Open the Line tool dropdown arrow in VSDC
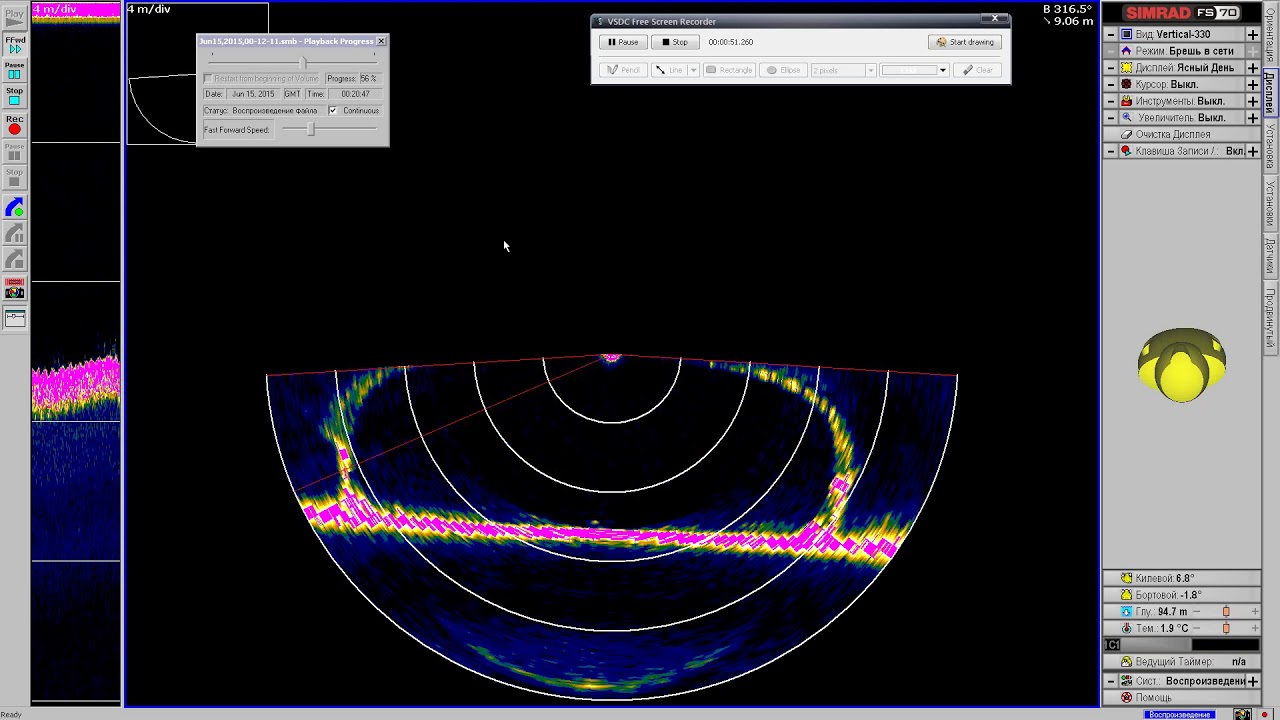The height and width of the screenshot is (720, 1280). 693,70
